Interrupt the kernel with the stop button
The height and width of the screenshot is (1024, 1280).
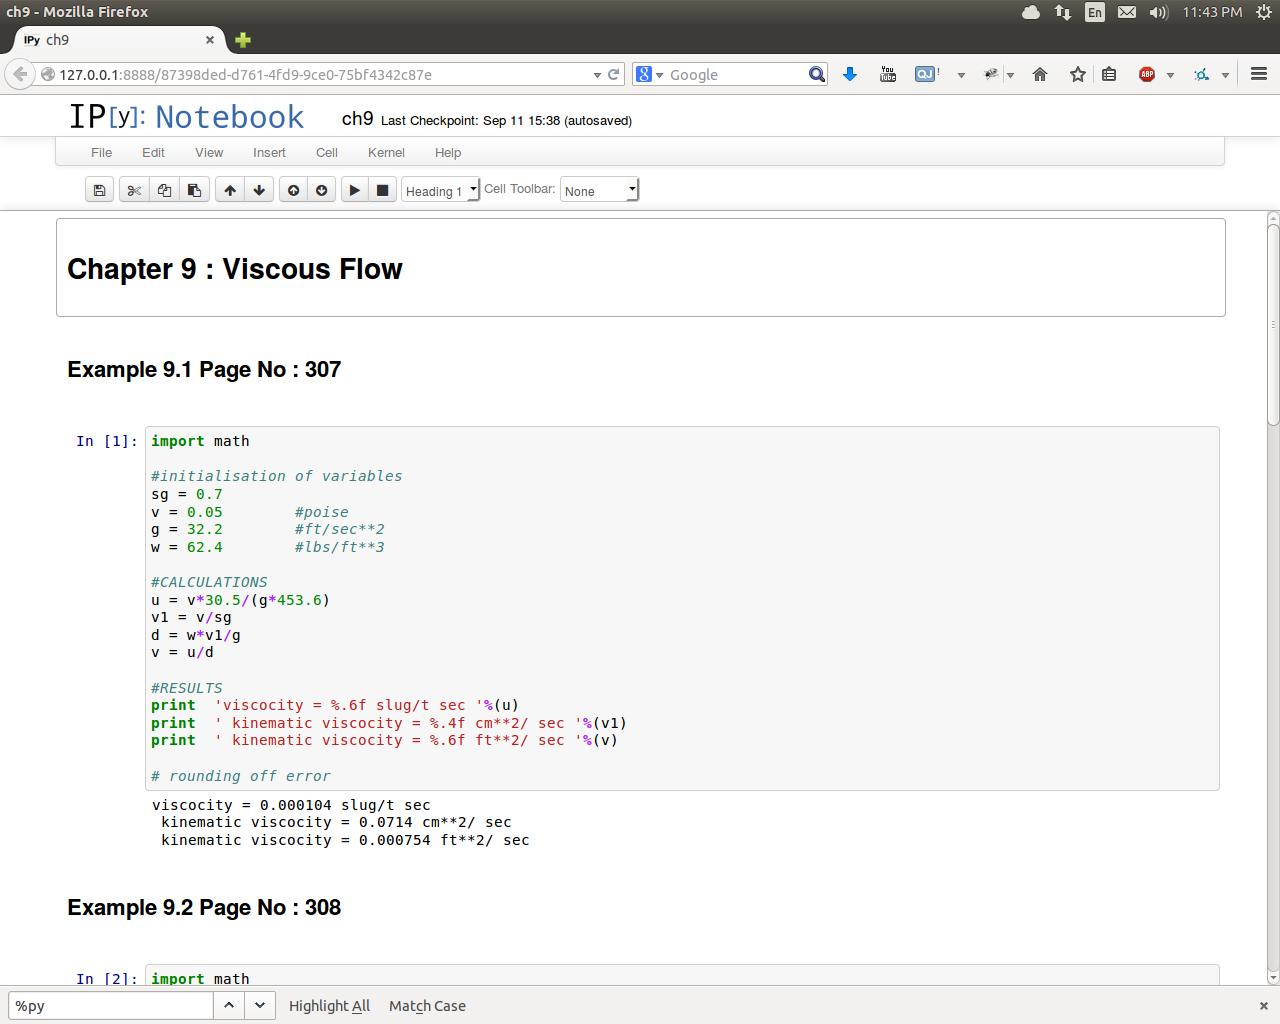click(x=382, y=190)
